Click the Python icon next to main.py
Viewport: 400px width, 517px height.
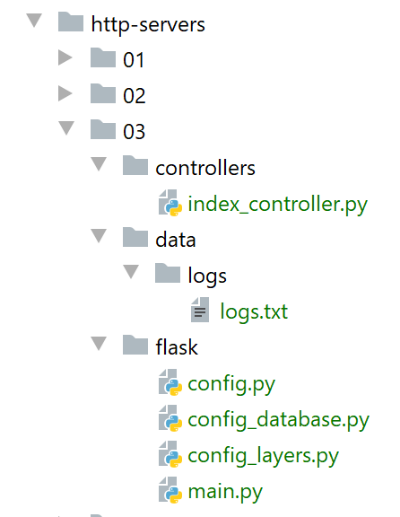click(x=170, y=490)
